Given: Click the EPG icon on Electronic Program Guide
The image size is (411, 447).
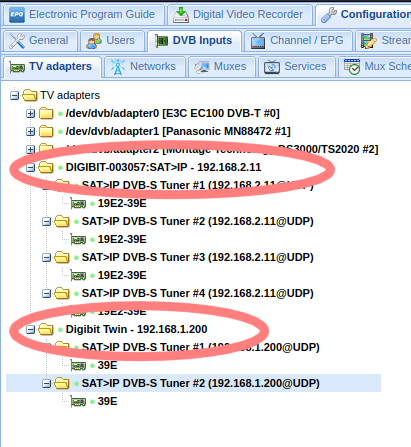Looking at the screenshot, I should (x=17, y=15).
